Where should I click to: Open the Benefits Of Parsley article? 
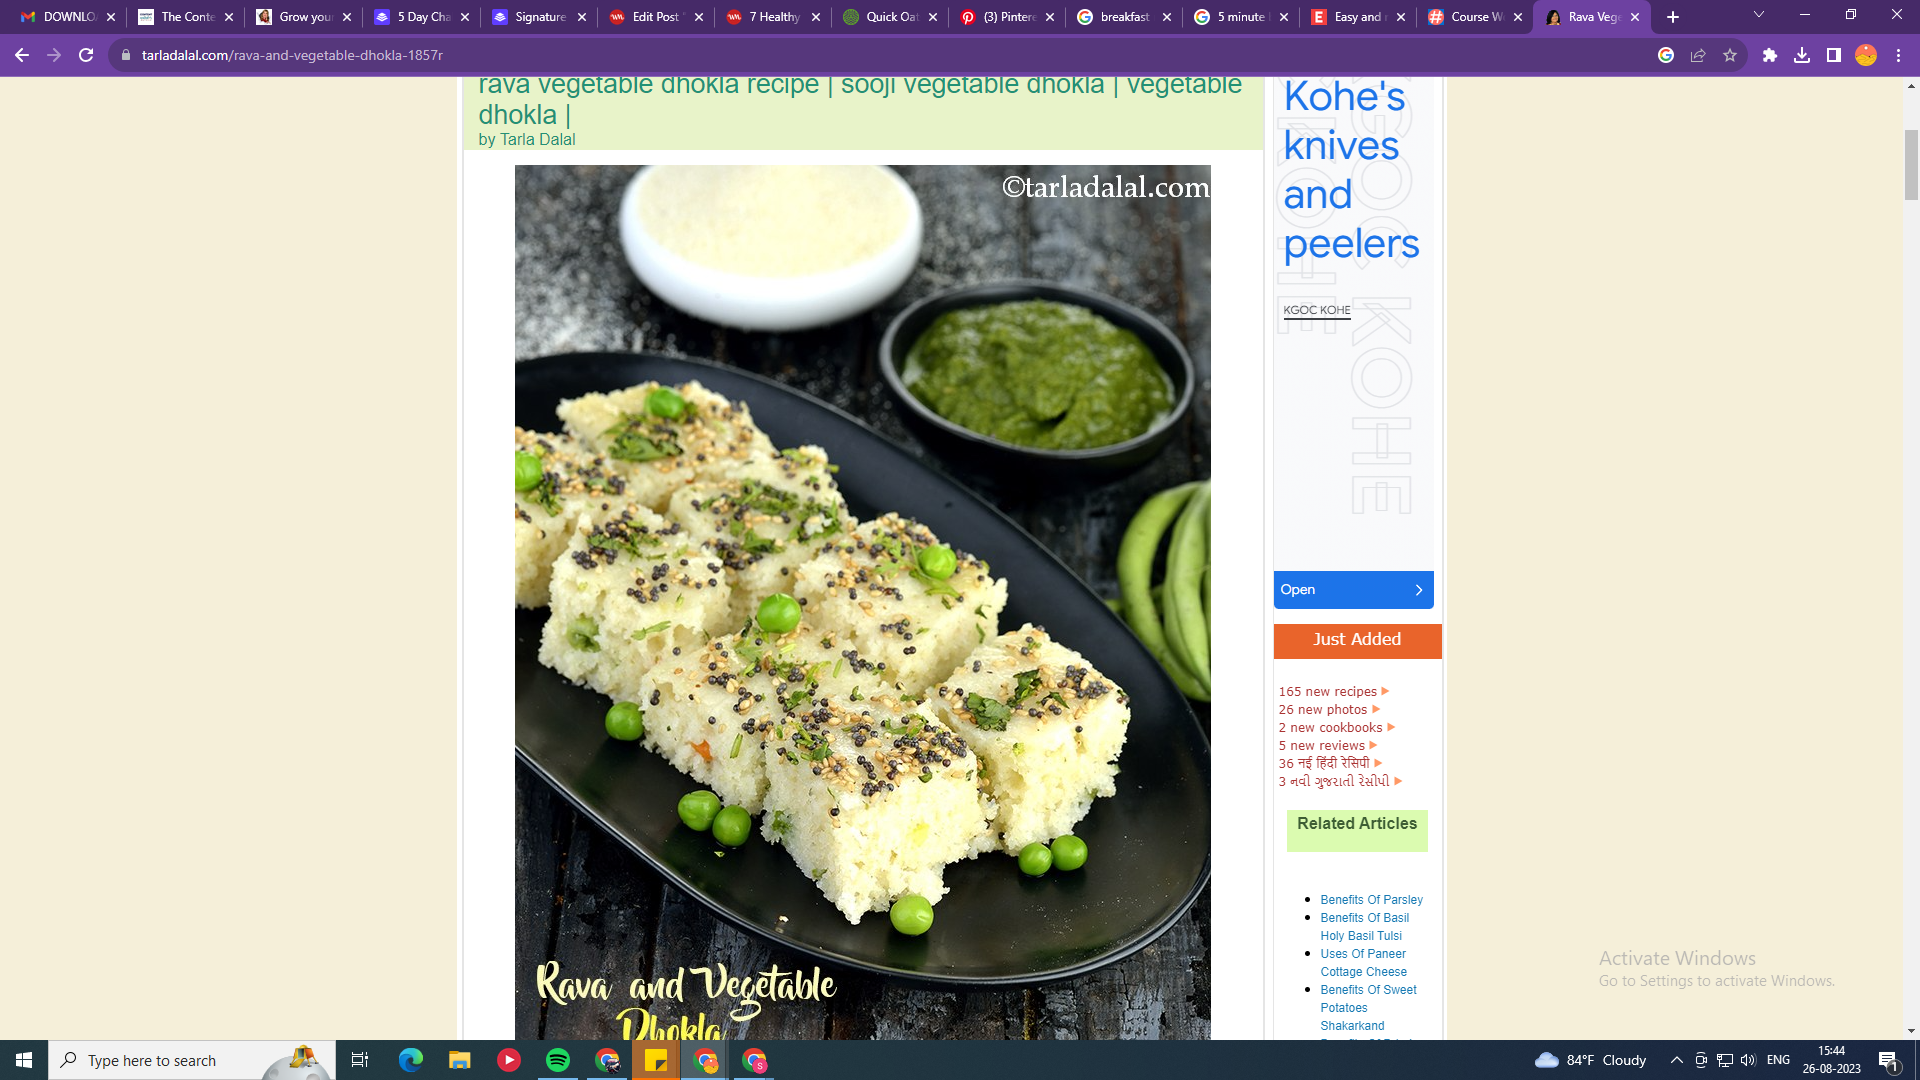click(1371, 899)
